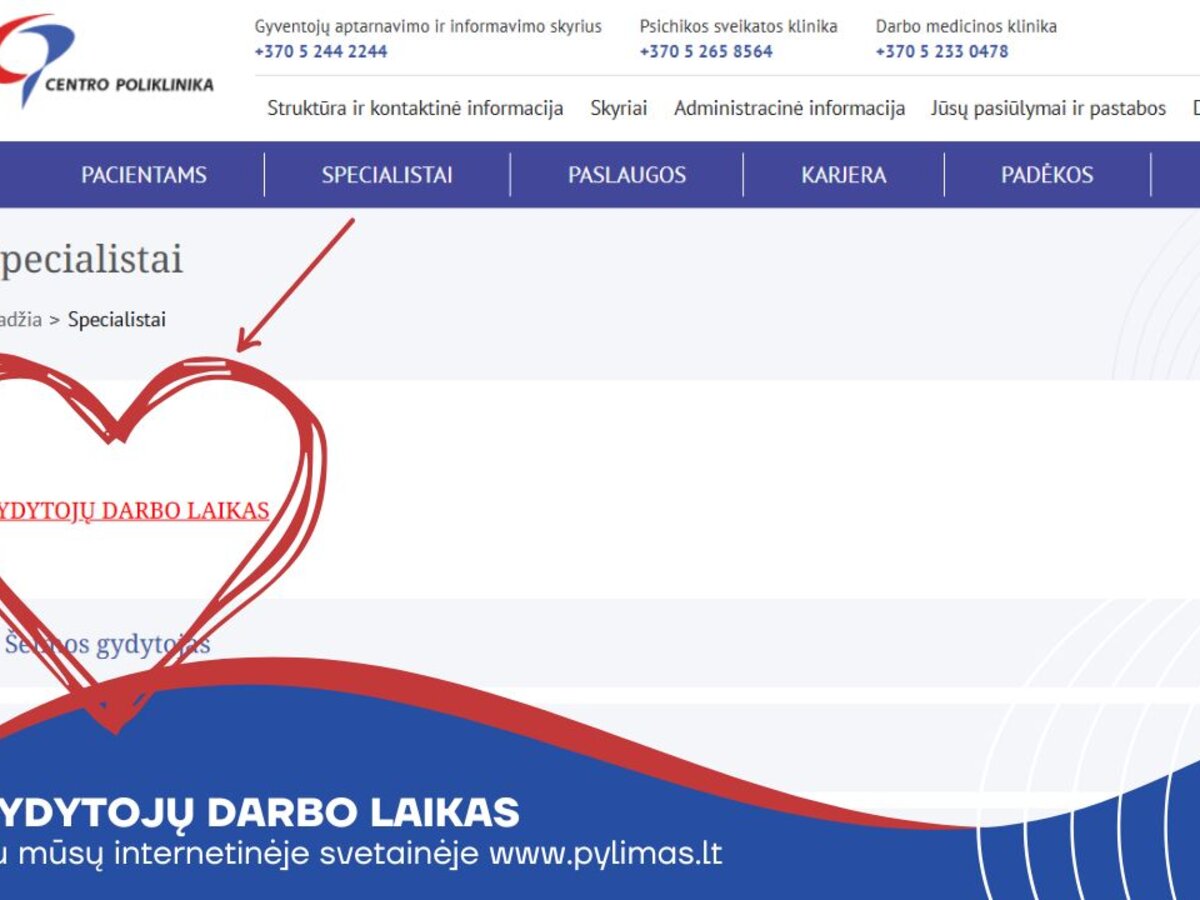The image size is (1200, 900).
Task: Click the Darbo medicinos klinika label
Action: 966,27
